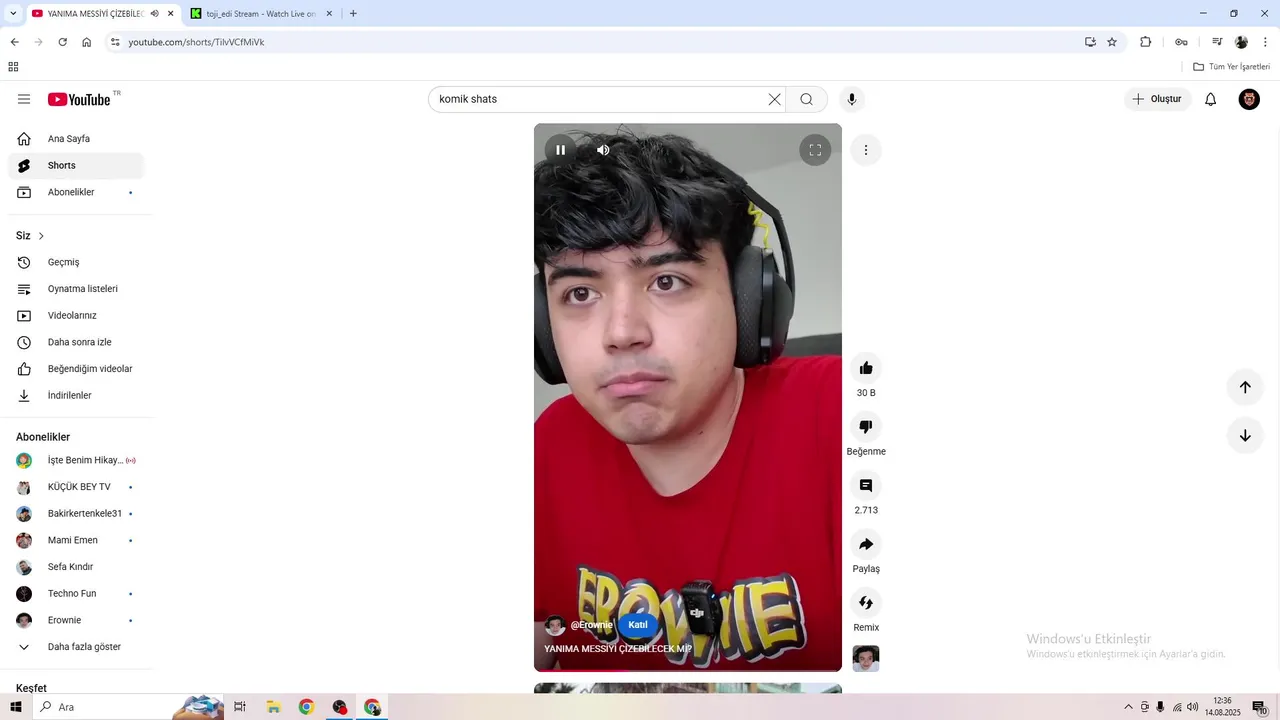Go back in browser

14,42
